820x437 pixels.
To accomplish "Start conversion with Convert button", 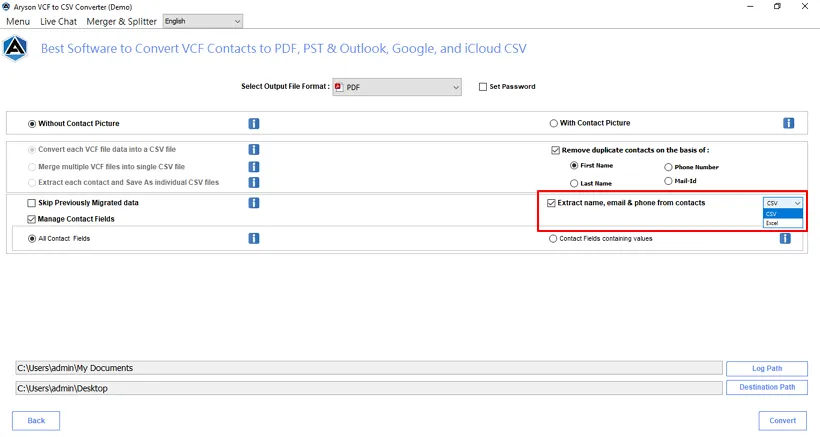I will pos(782,421).
